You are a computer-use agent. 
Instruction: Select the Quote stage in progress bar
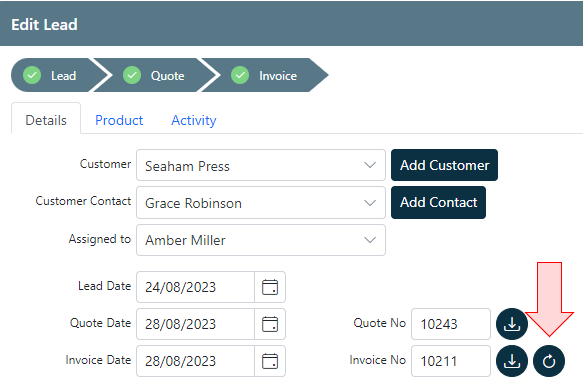tap(158, 75)
